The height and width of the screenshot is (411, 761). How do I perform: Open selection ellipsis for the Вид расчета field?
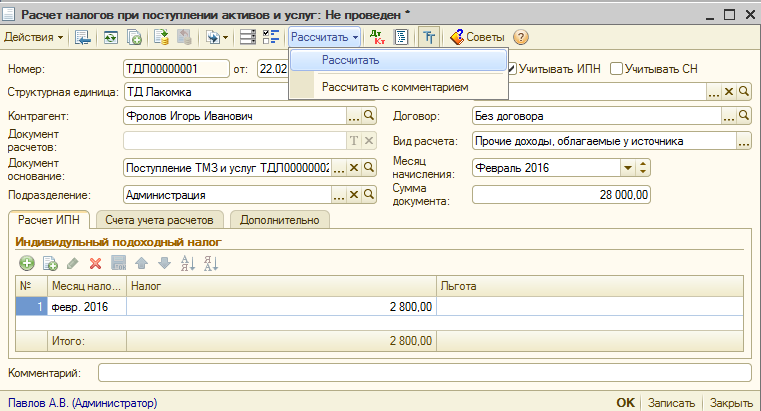pos(744,141)
